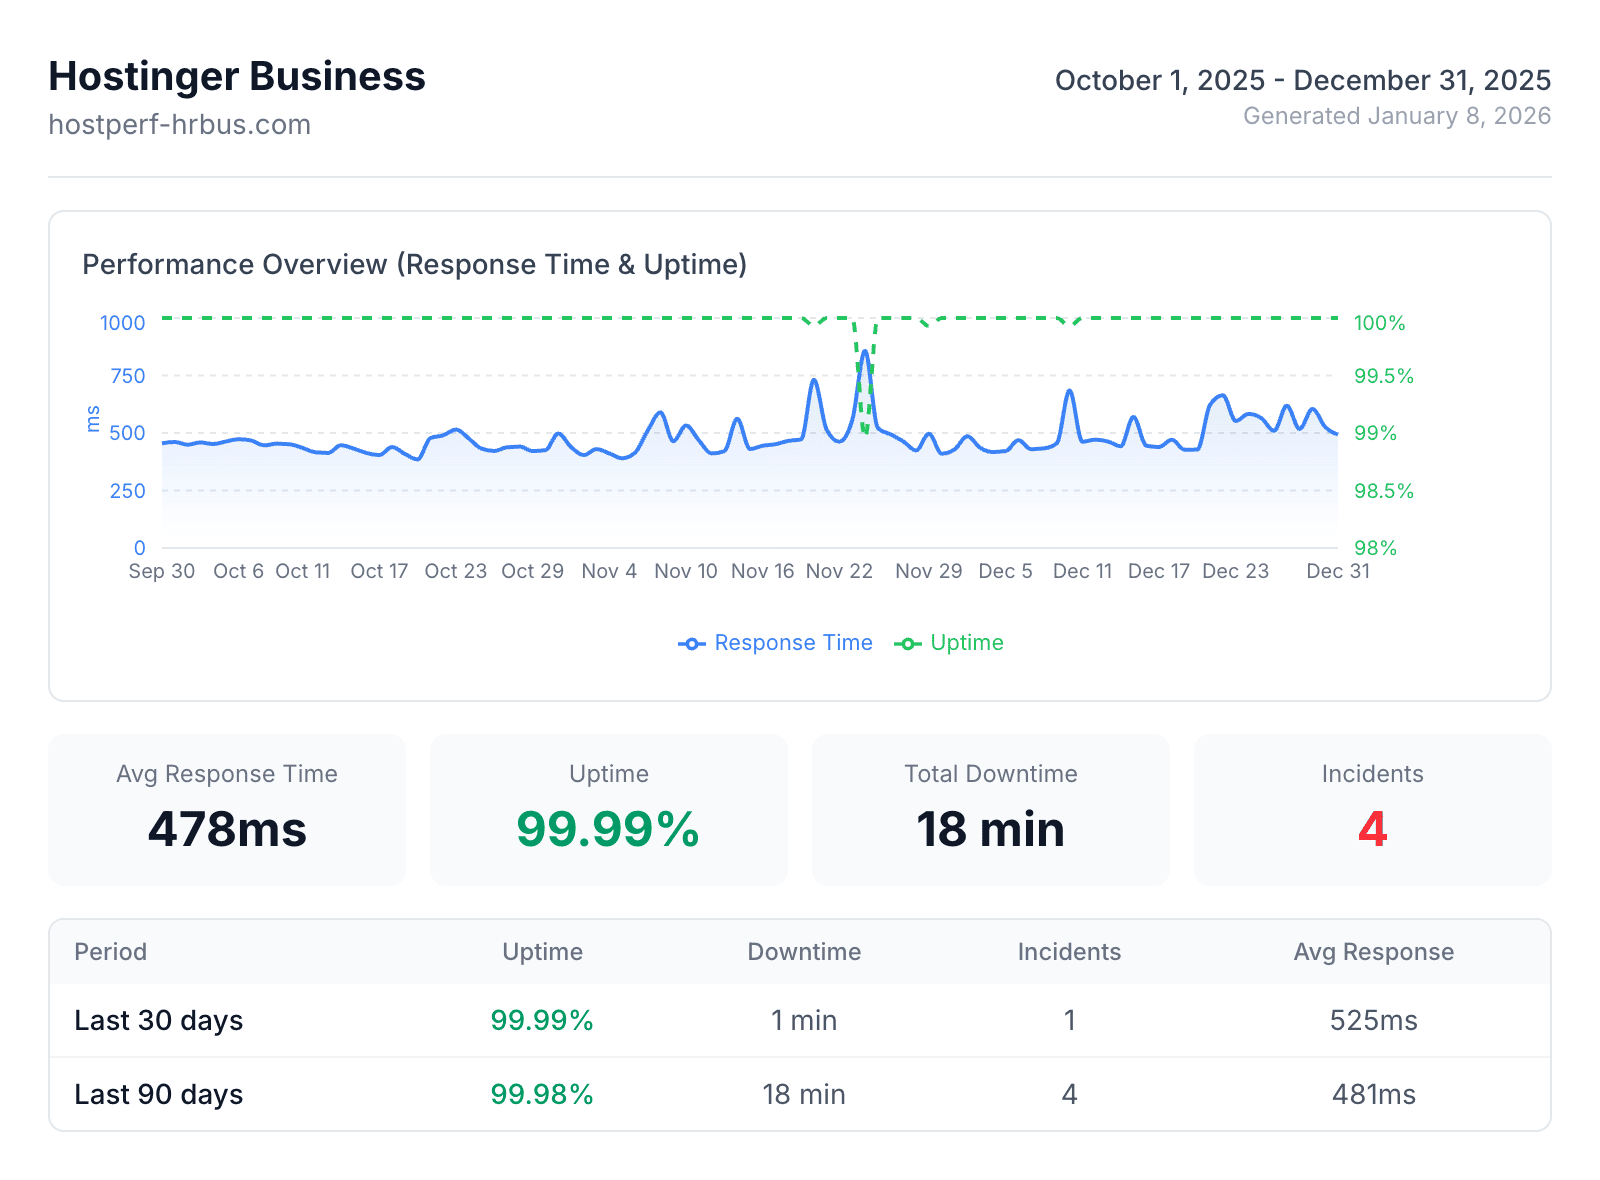Screen dimensions: 1600x1180
Task: Click the Dec 11 x-axis date label
Action: [x=1082, y=571]
